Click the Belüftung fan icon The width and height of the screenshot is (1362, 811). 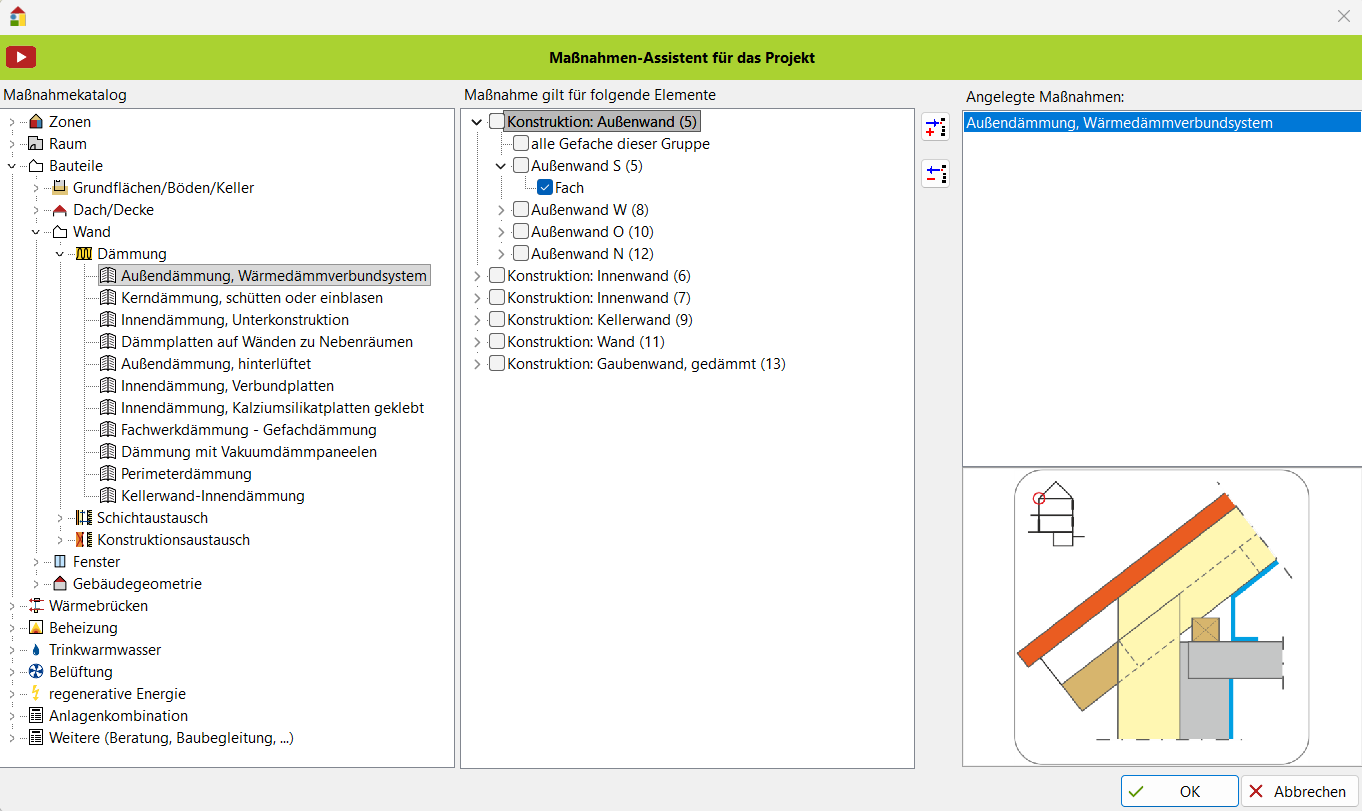tap(37, 672)
